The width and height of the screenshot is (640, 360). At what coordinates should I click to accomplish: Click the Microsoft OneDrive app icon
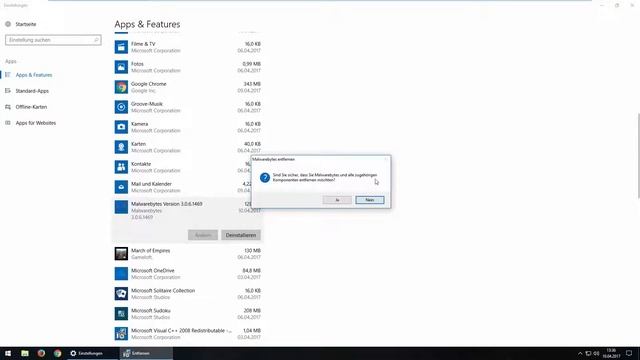pos(121,273)
